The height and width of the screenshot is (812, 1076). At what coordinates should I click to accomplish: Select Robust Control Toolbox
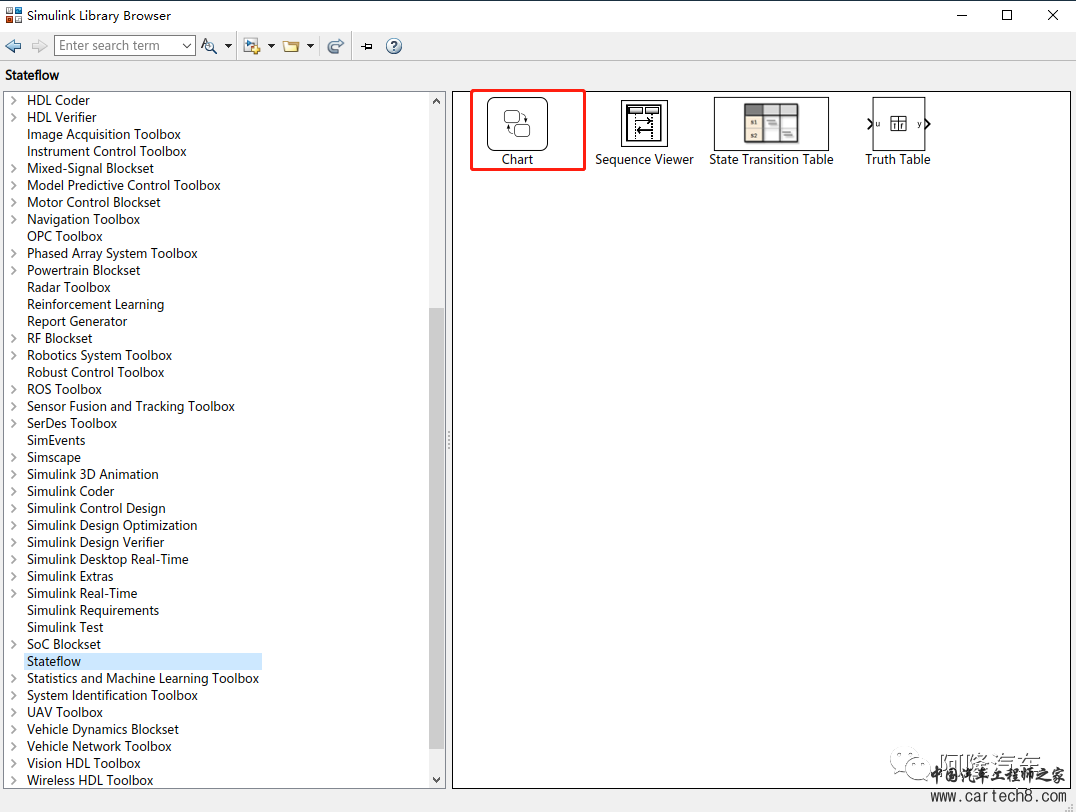point(95,372)
